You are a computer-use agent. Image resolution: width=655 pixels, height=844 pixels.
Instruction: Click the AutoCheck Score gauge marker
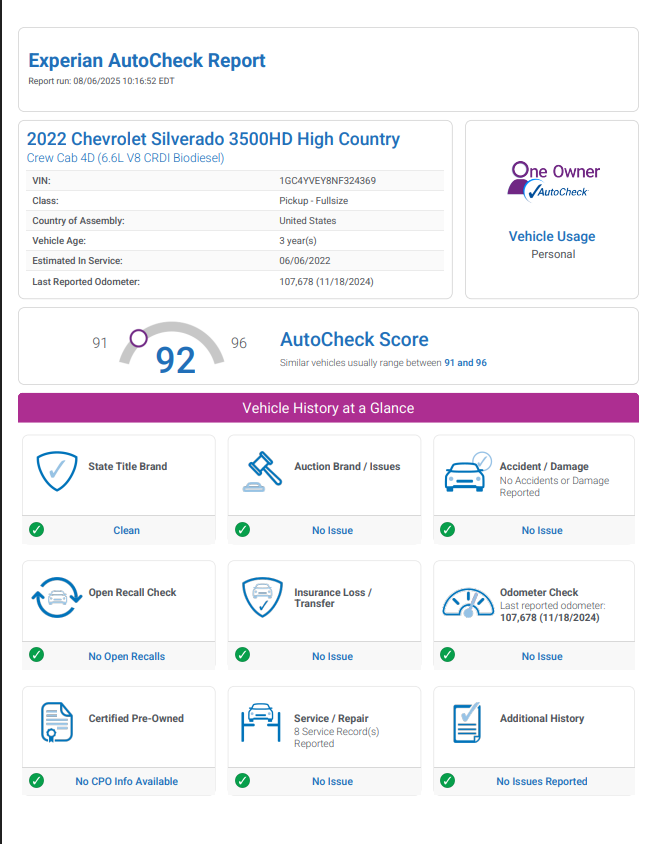tap(138, 339)
